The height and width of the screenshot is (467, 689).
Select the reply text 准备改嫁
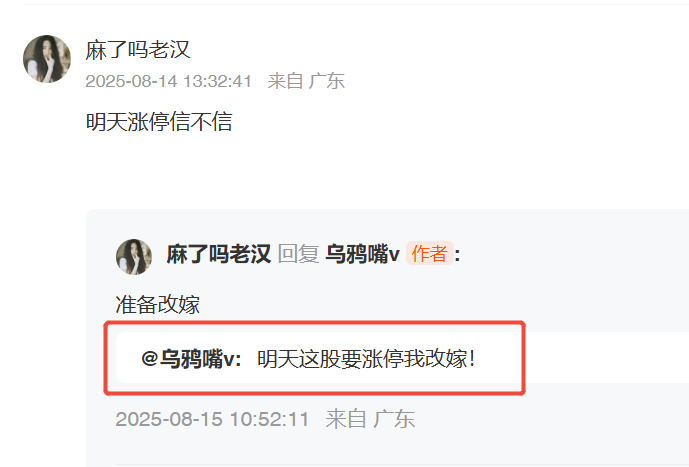(x=157, y=305)
